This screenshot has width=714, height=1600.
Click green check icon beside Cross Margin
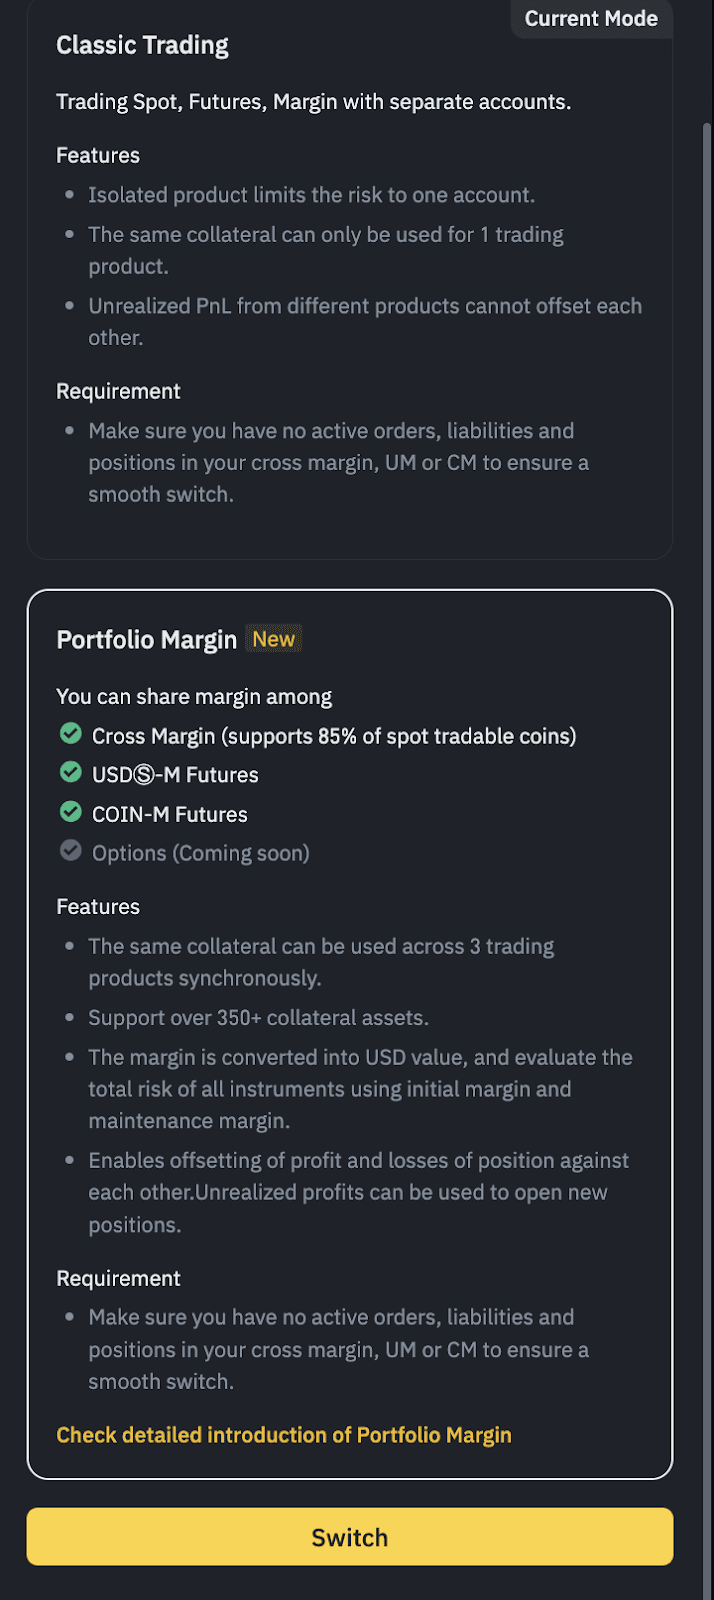(70, 734)
